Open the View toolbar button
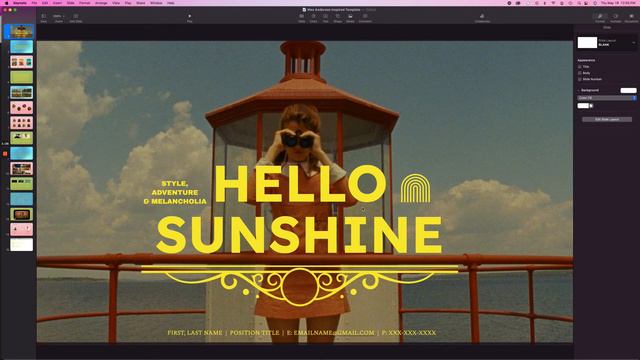640x360 pixels. coord(43,18)
